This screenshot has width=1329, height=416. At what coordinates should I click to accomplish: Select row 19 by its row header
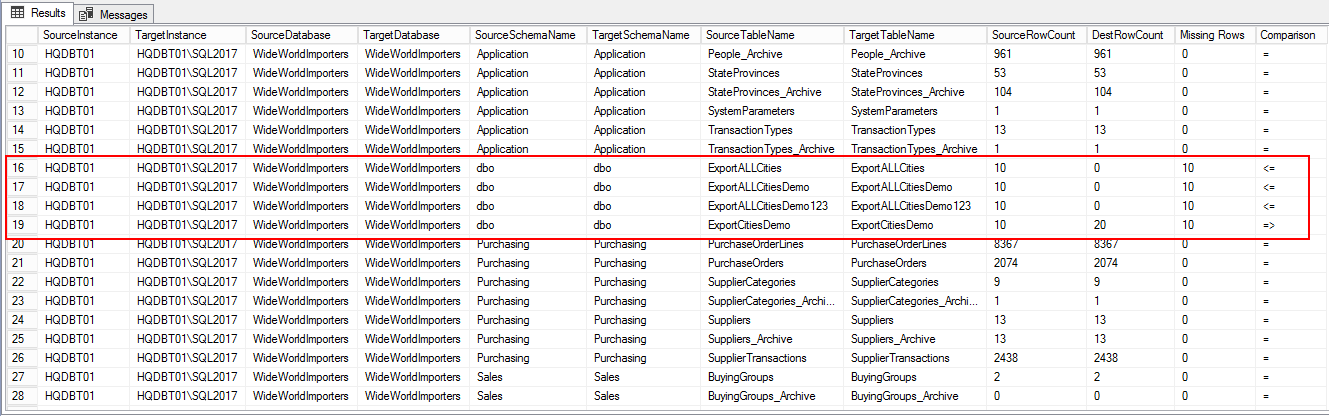[x=19, y=225]
